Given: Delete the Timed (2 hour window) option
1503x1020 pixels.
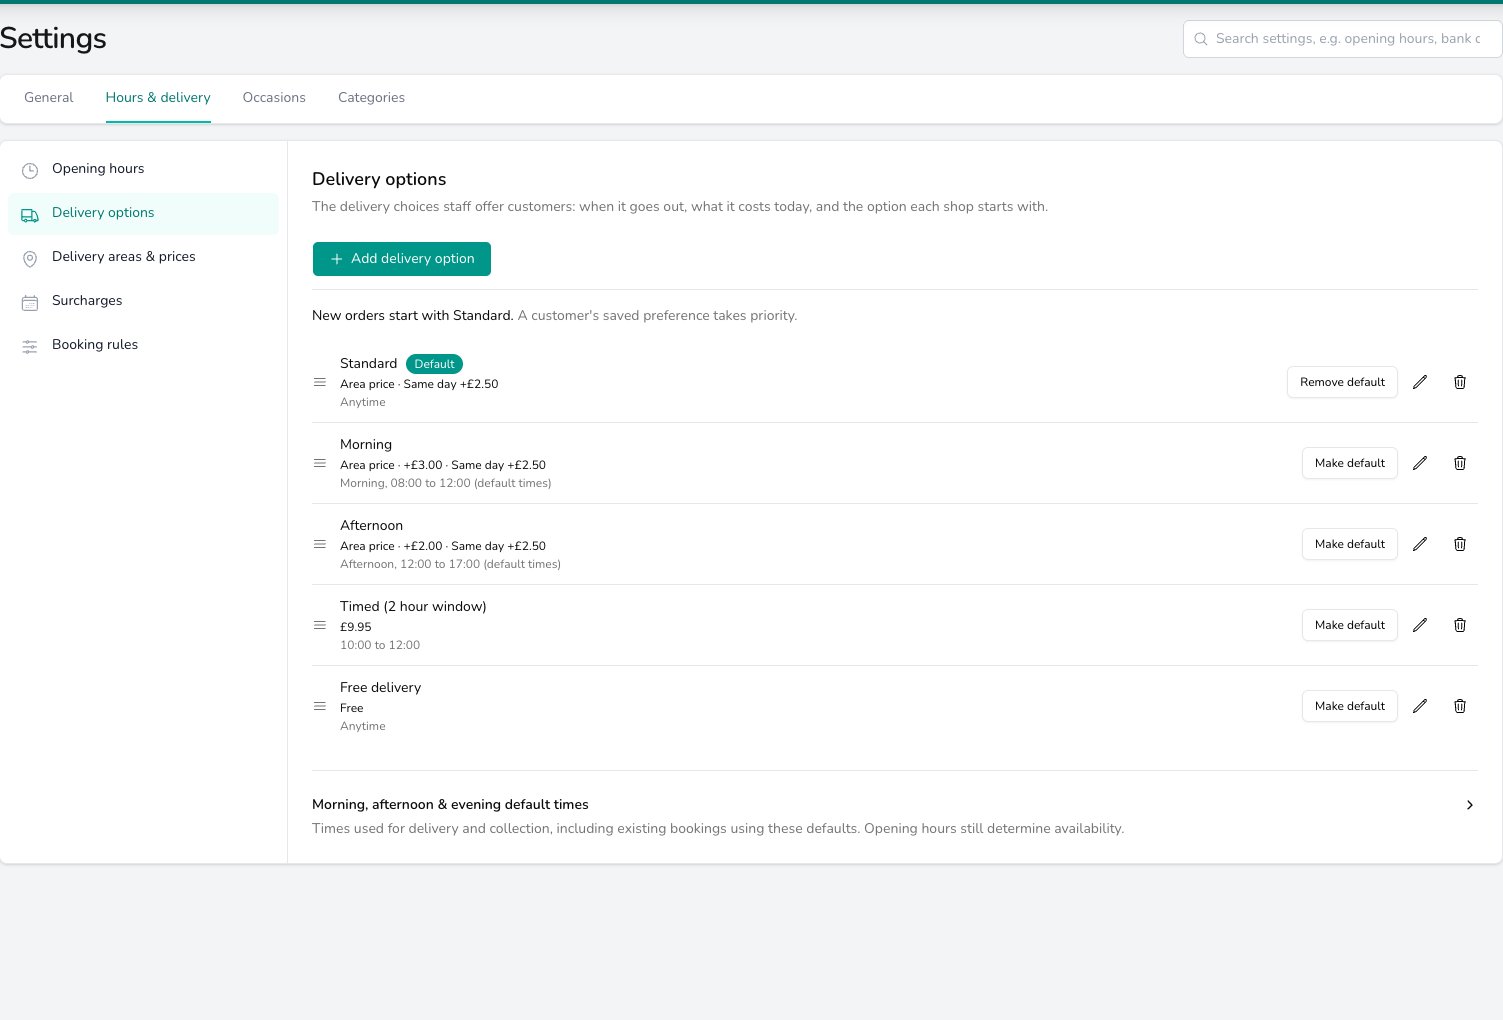Looking at the screenshot, I should (1460, 625).
